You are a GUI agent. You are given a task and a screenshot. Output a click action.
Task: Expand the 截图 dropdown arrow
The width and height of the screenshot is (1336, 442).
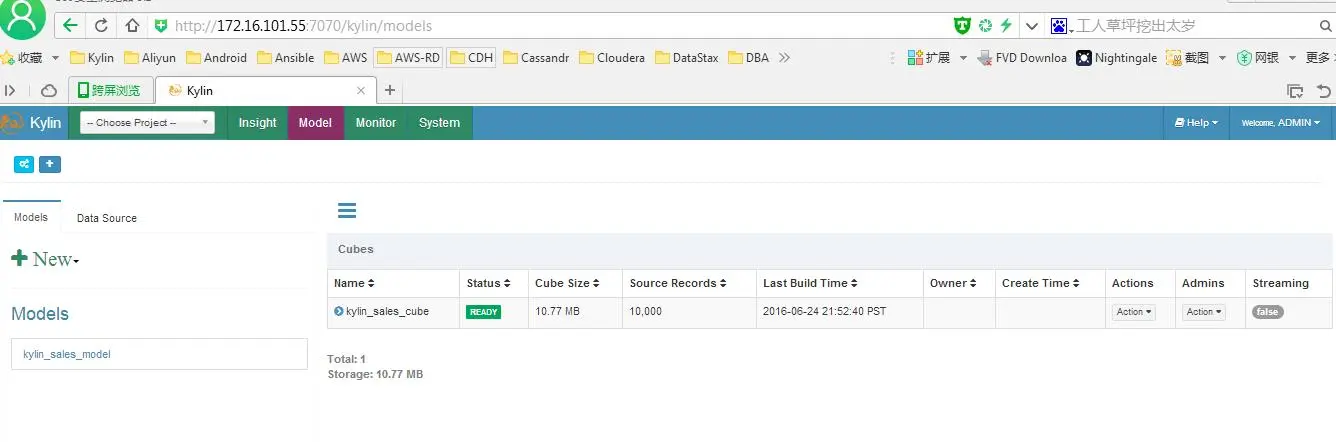tap(1222, 58)
